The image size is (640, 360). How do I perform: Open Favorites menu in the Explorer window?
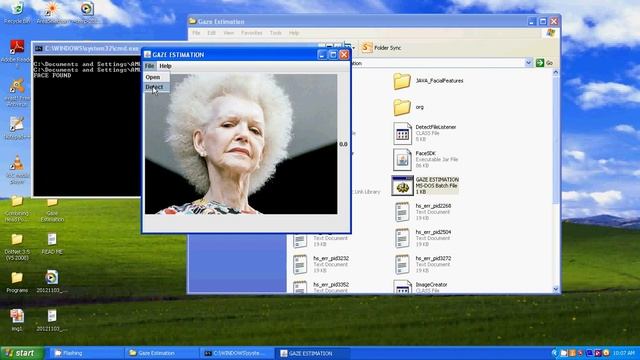[x=251, y=33]
